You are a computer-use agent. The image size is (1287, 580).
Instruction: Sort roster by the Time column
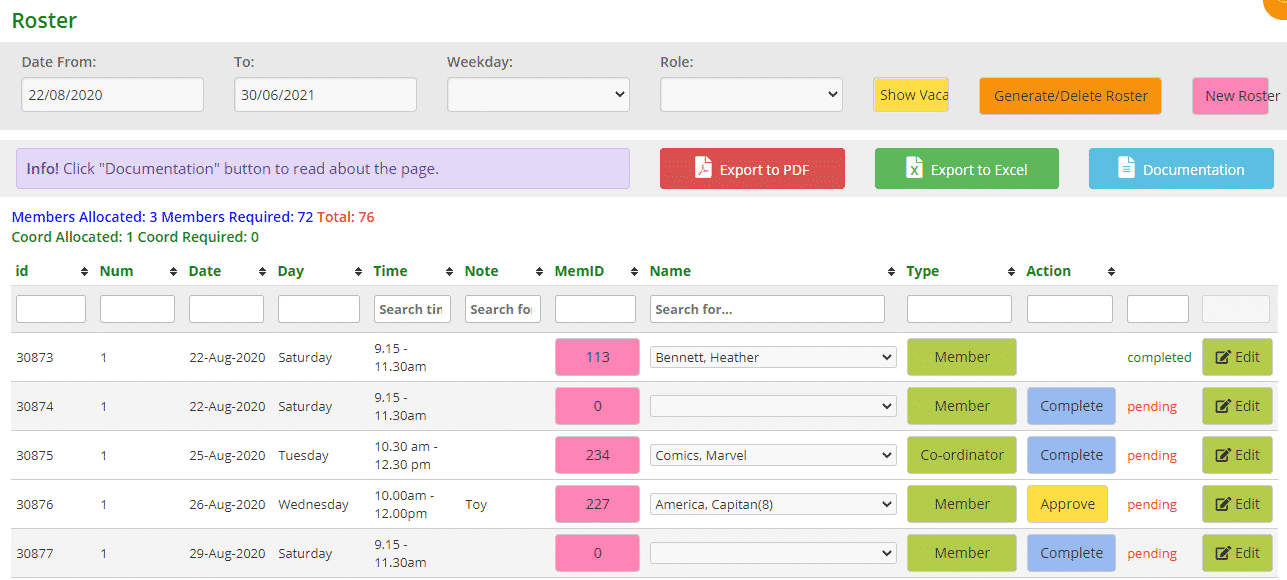click(x=391, y=271)
